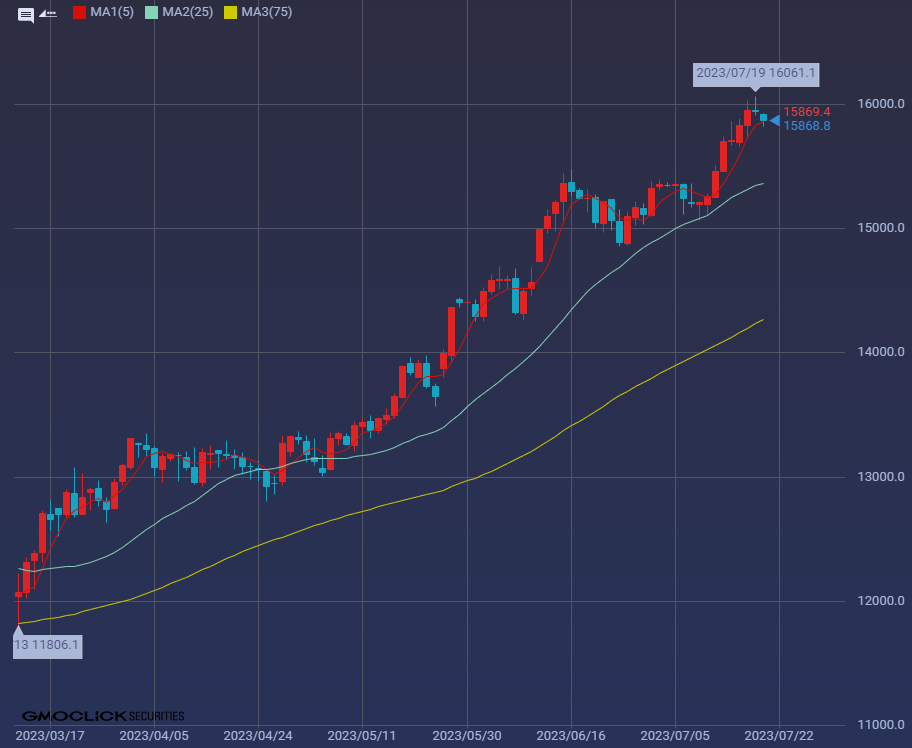Click the 2023/05/11 date axis label
912x748 pixels.
pyautogui.click(x=362, y=736)
